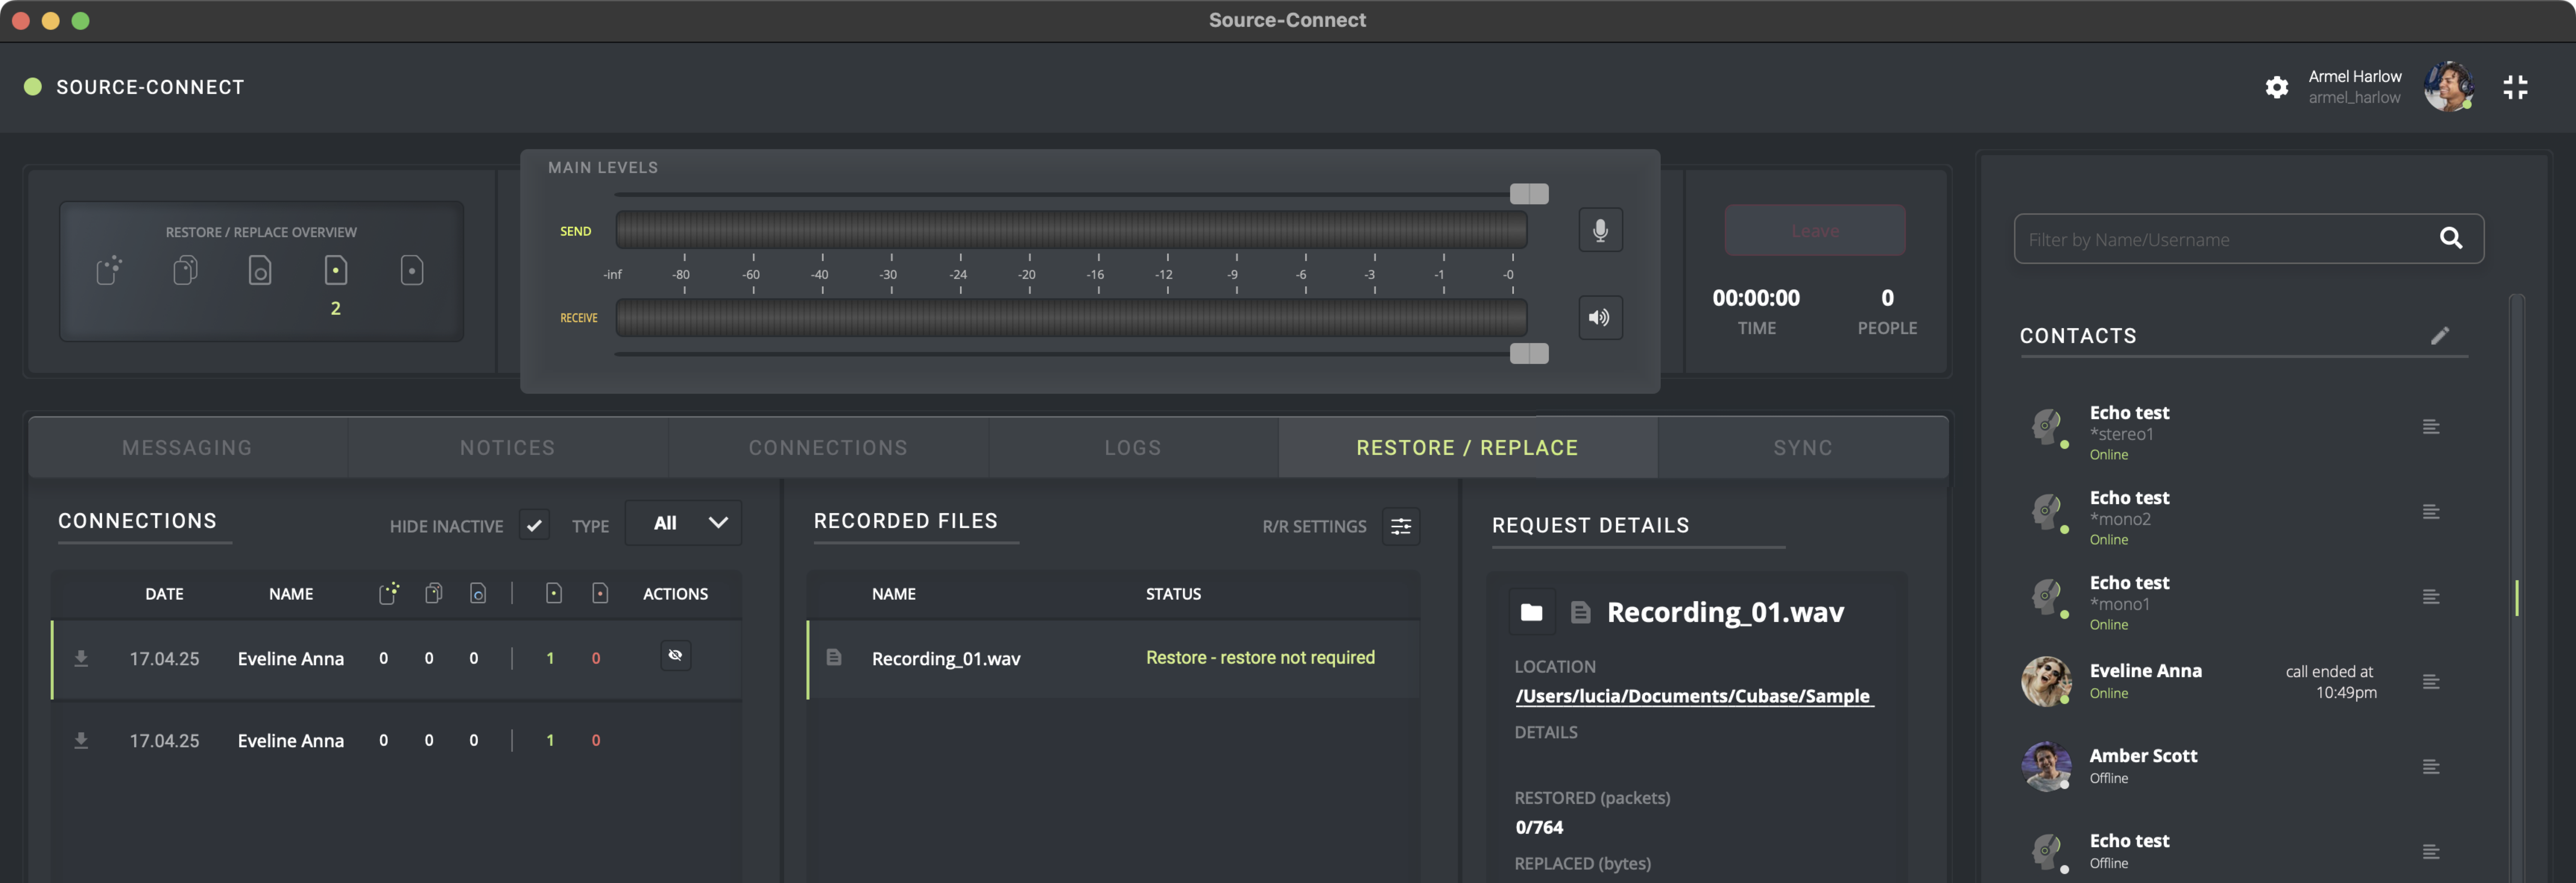Click the send level slider handle
Screen dimensions: 2576x883
pyautogui.click(x=1528, y=194)
